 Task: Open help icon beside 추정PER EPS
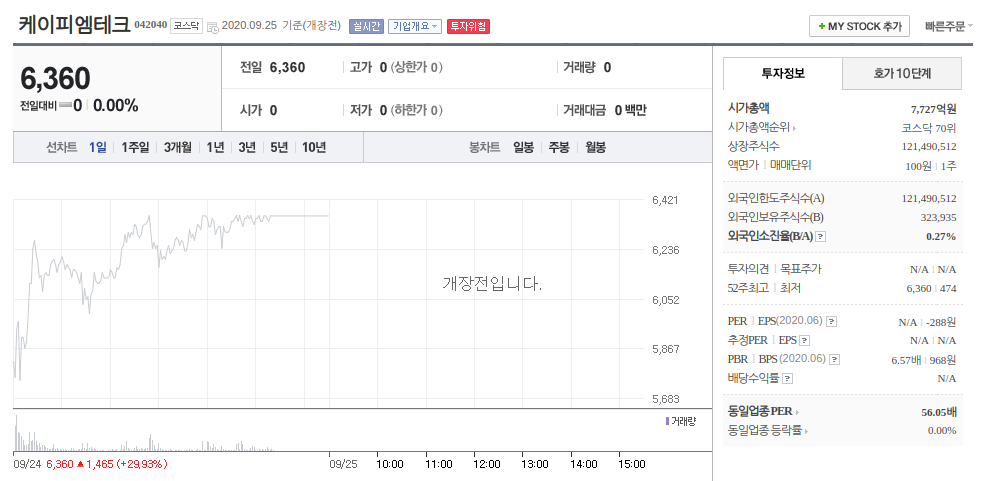pos(804,341)
